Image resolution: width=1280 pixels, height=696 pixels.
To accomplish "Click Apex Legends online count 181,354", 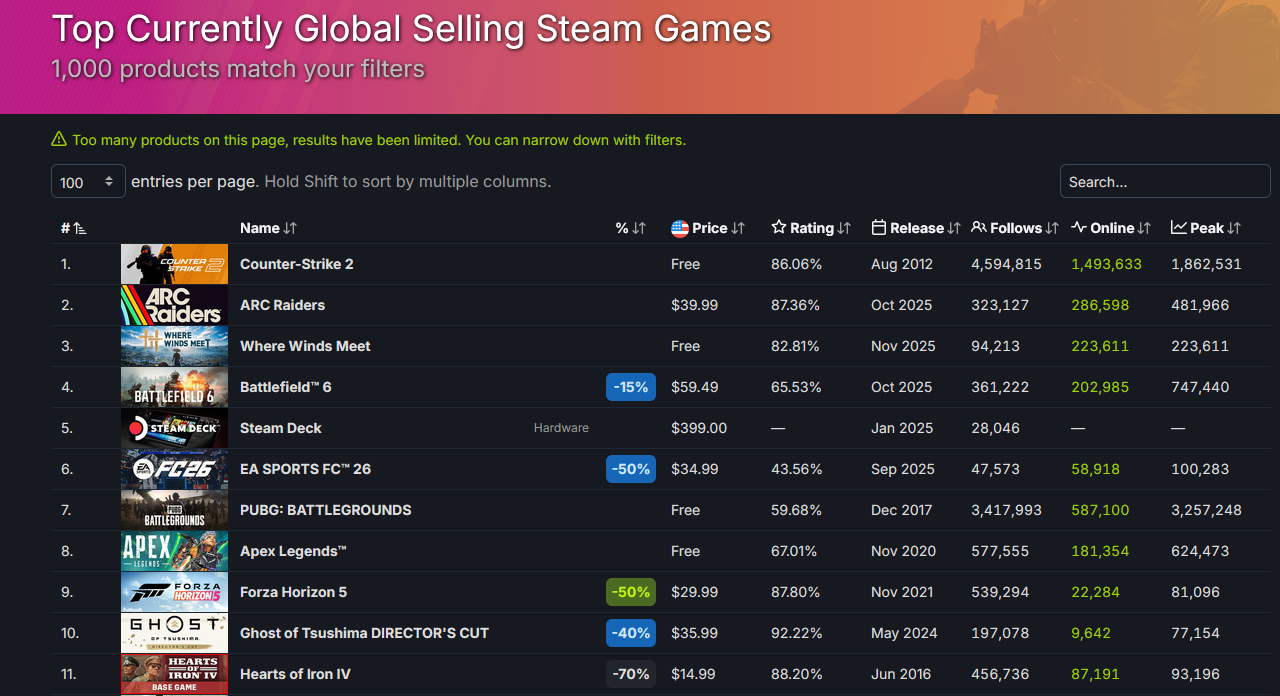I will [x=1100, y=551].
